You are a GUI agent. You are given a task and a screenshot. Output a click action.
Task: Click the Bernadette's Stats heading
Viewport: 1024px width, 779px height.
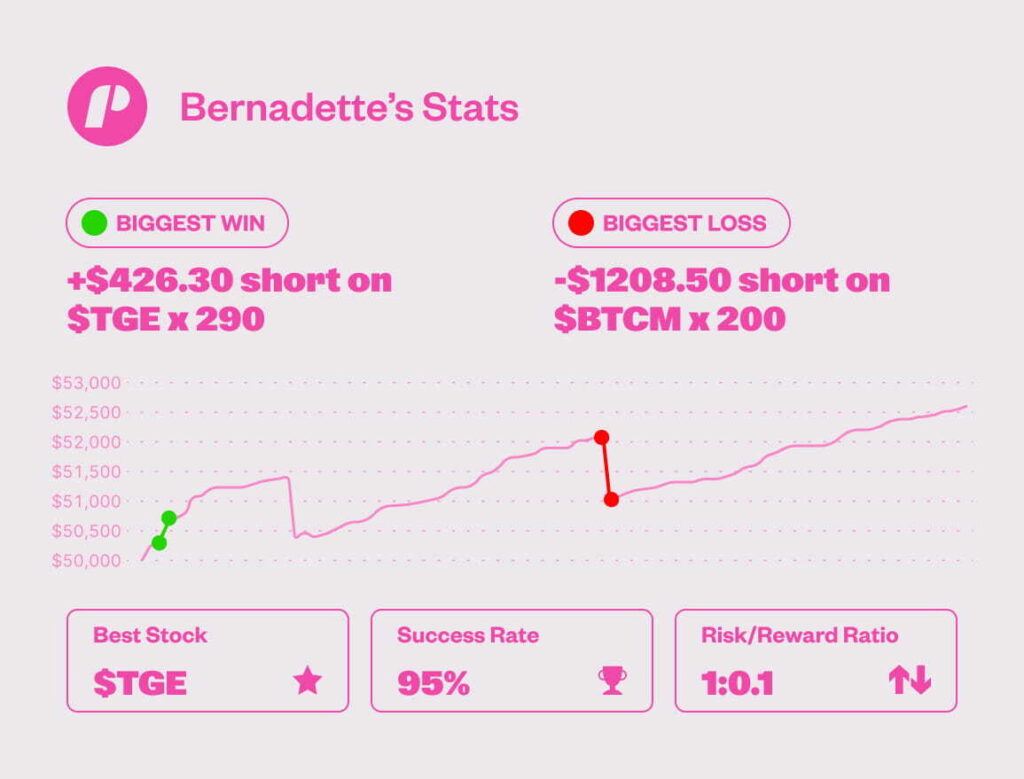click(349, 108)
